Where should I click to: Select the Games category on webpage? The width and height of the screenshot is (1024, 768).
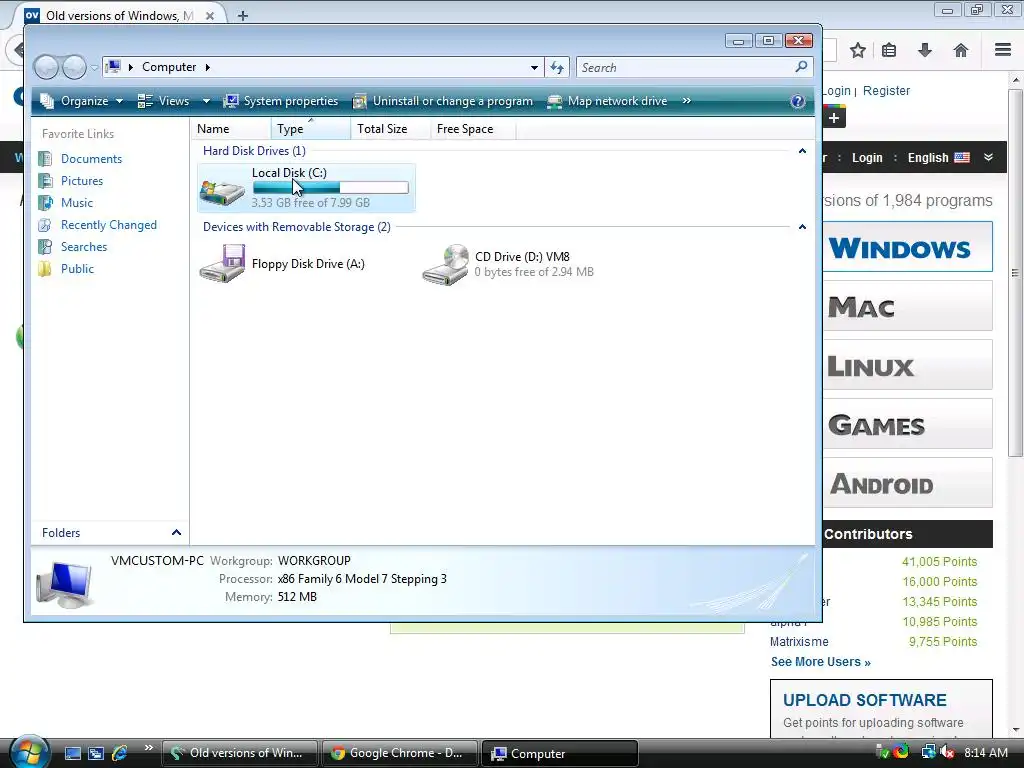tap(908, 424)
